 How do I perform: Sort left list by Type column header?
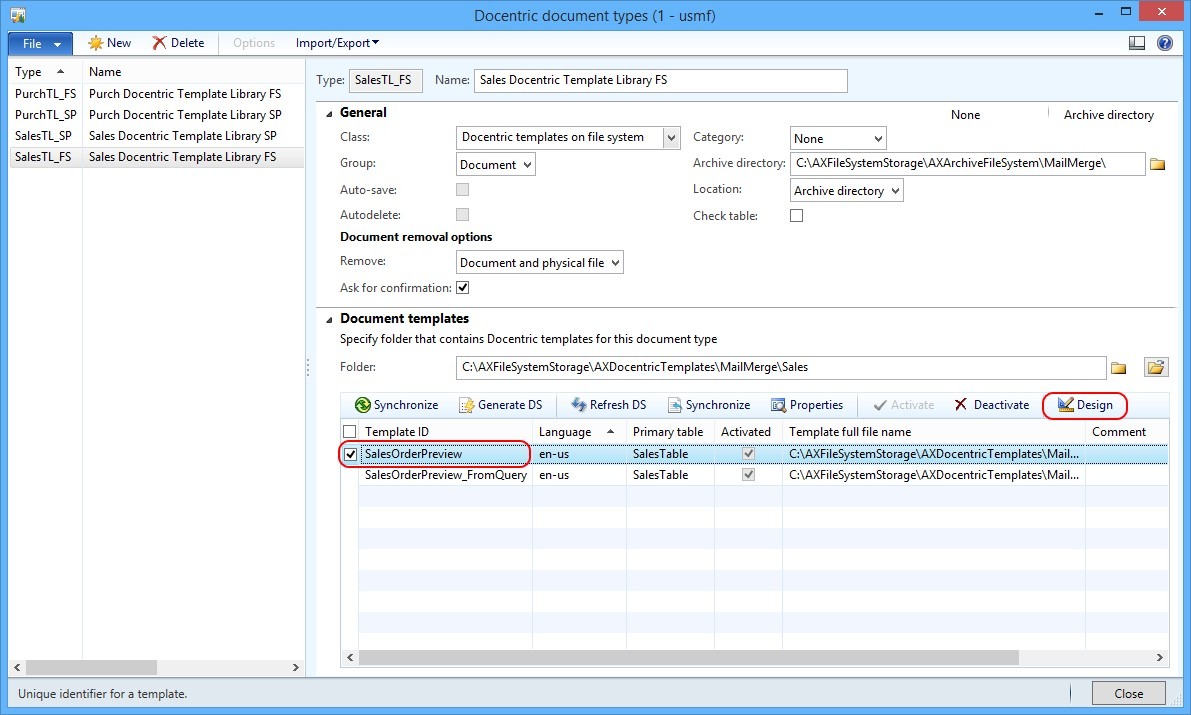(x=45, y=71)
